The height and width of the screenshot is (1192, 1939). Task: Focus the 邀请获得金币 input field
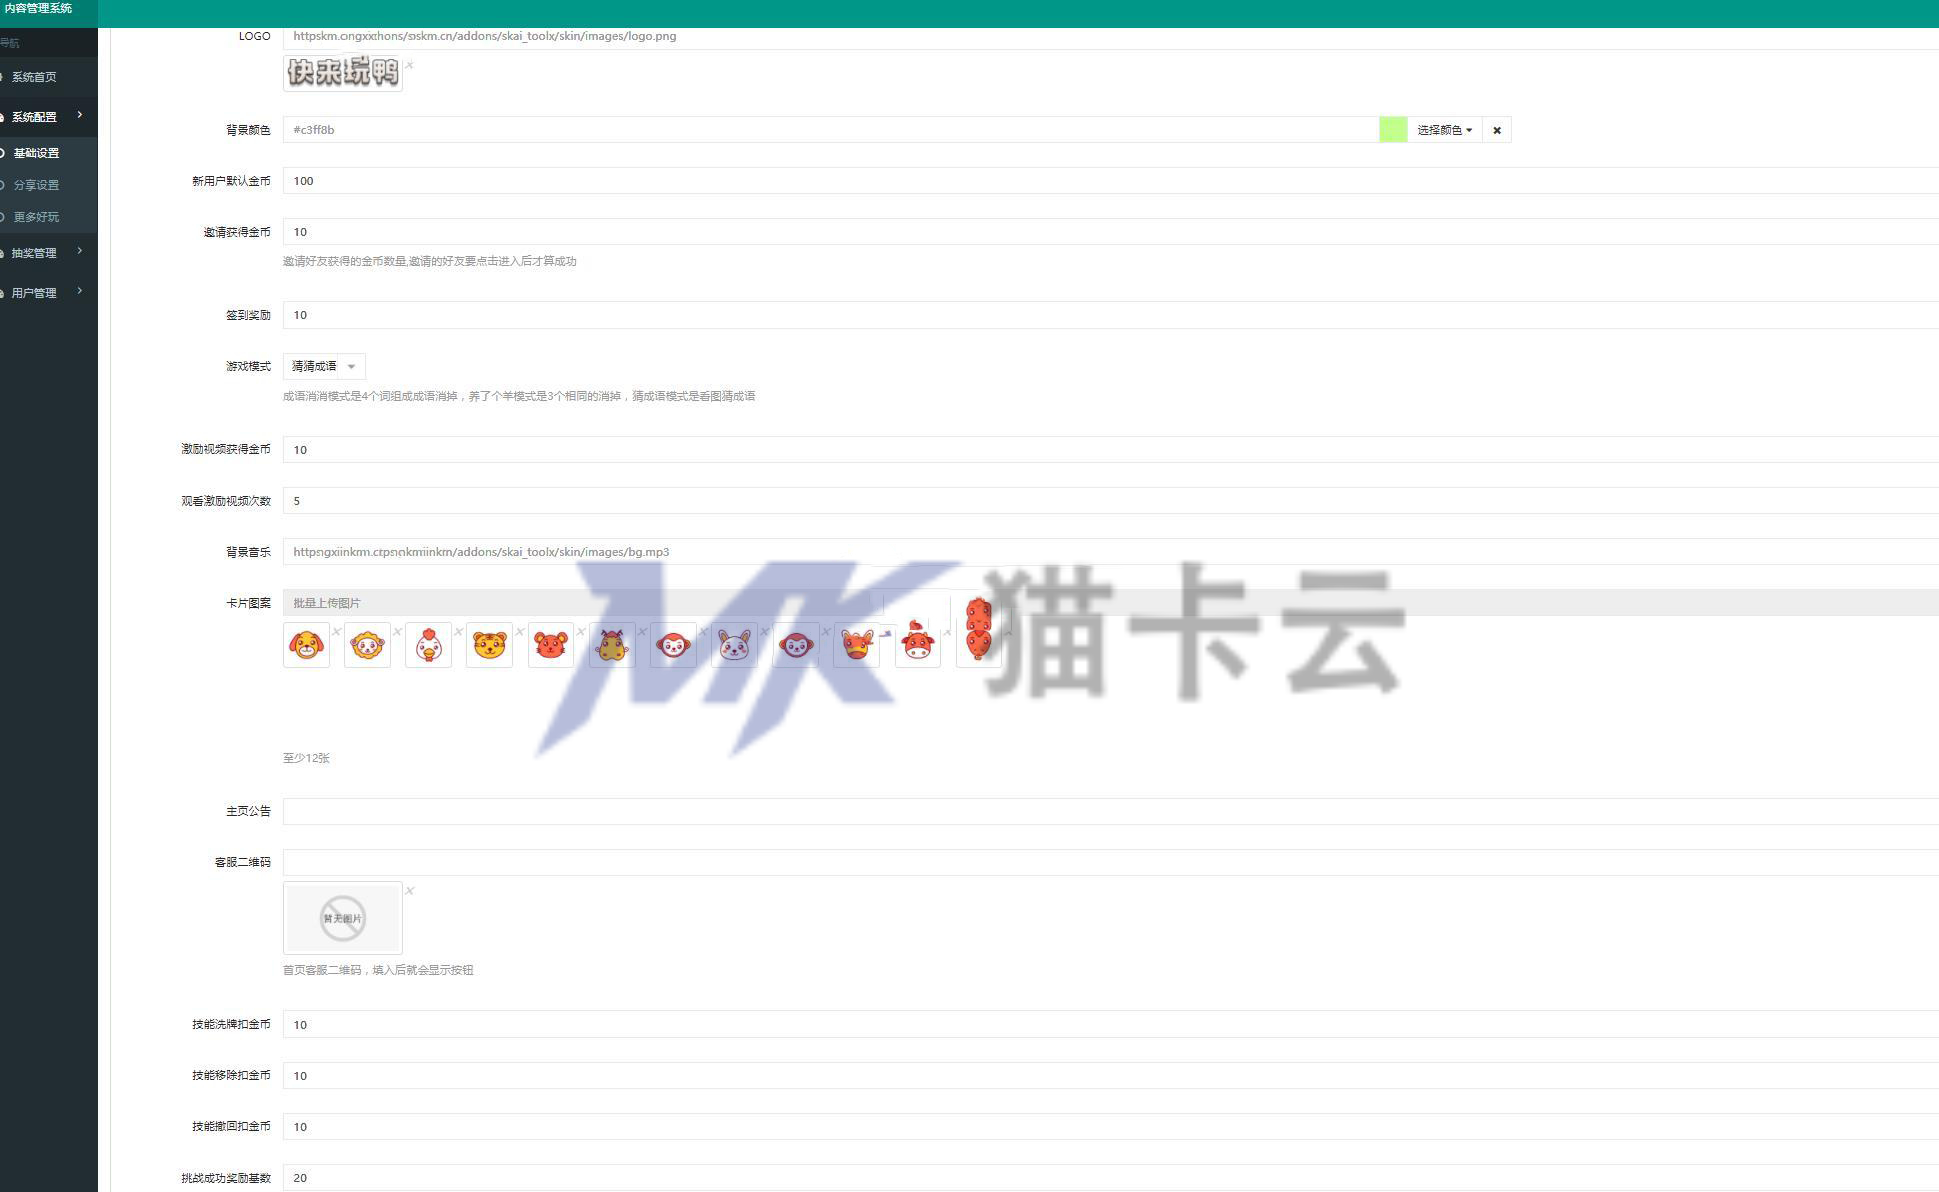(1110, 232)
